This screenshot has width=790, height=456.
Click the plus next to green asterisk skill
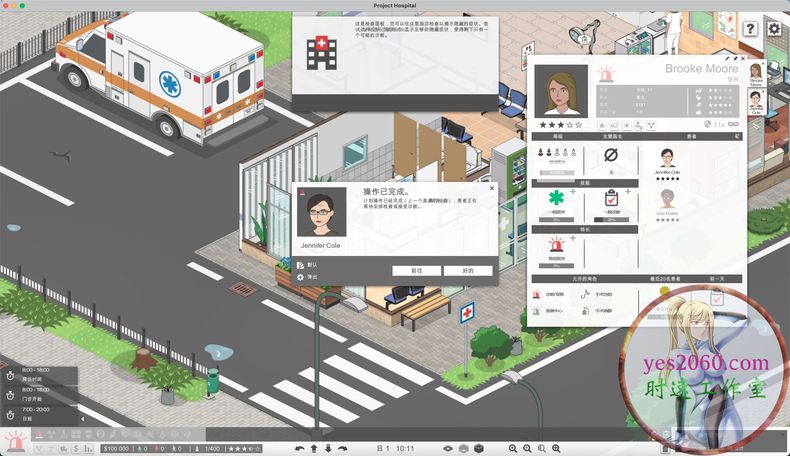(572, 191)
